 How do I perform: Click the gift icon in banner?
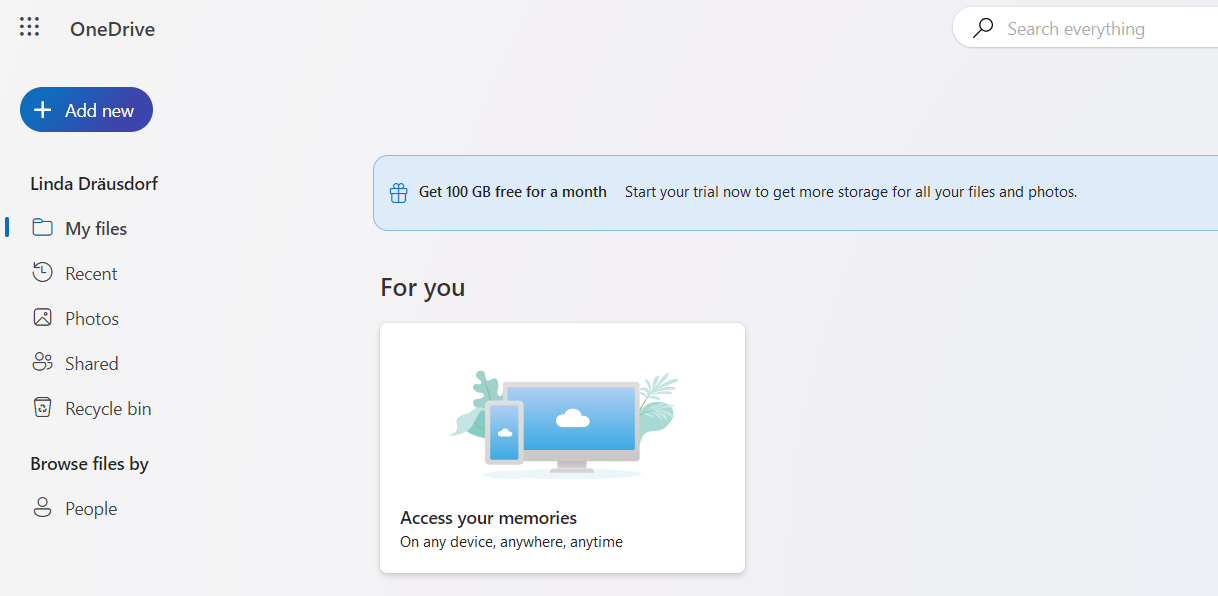point(398,192)
